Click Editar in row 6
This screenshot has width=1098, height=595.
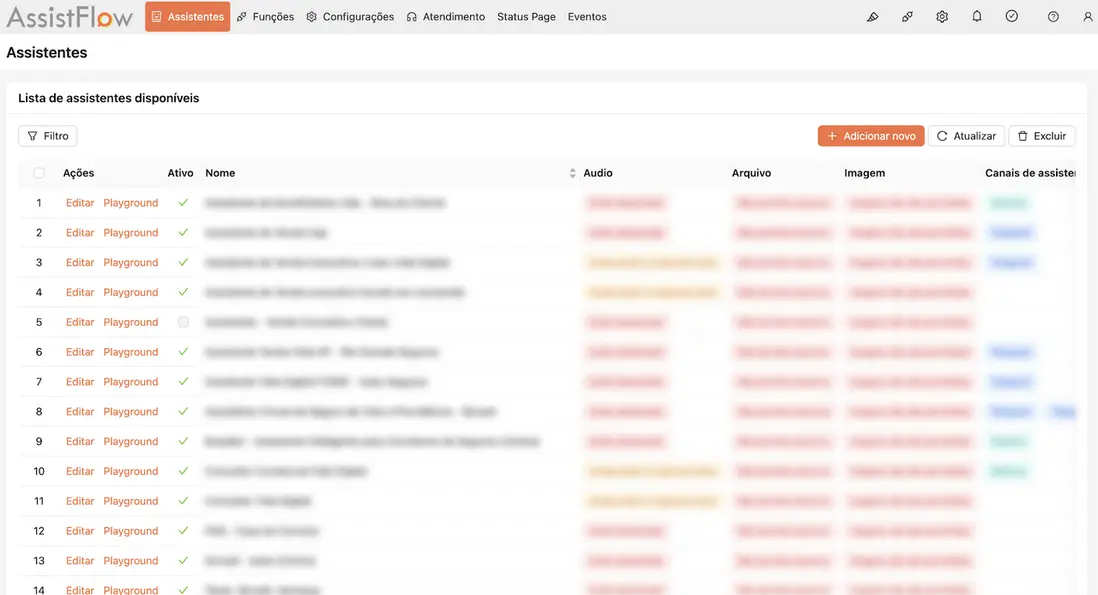coord(80,352)
